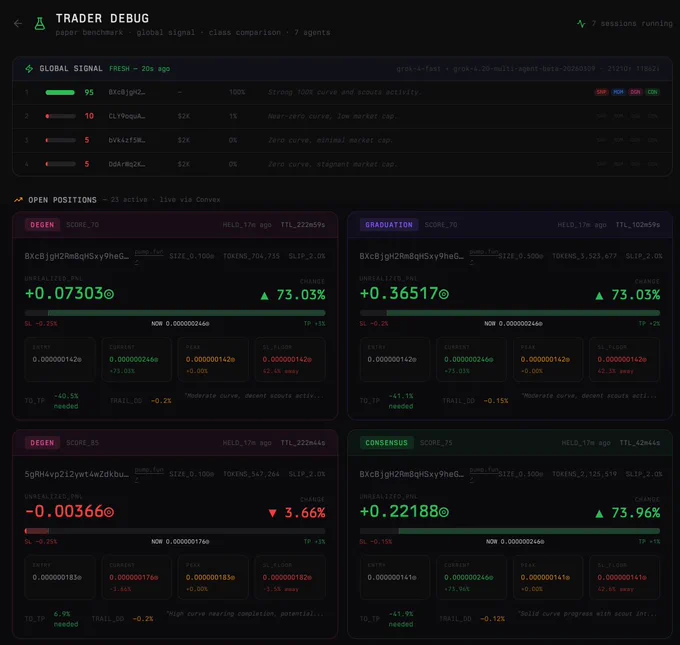680x645 pixels.
Task: Click the score bar in bVk4zf5W row
Action: (x=60, y=140)
